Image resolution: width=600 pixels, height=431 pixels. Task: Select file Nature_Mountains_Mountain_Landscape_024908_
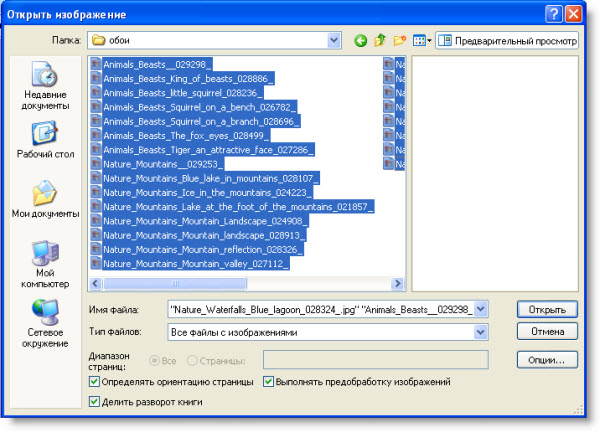205,221
